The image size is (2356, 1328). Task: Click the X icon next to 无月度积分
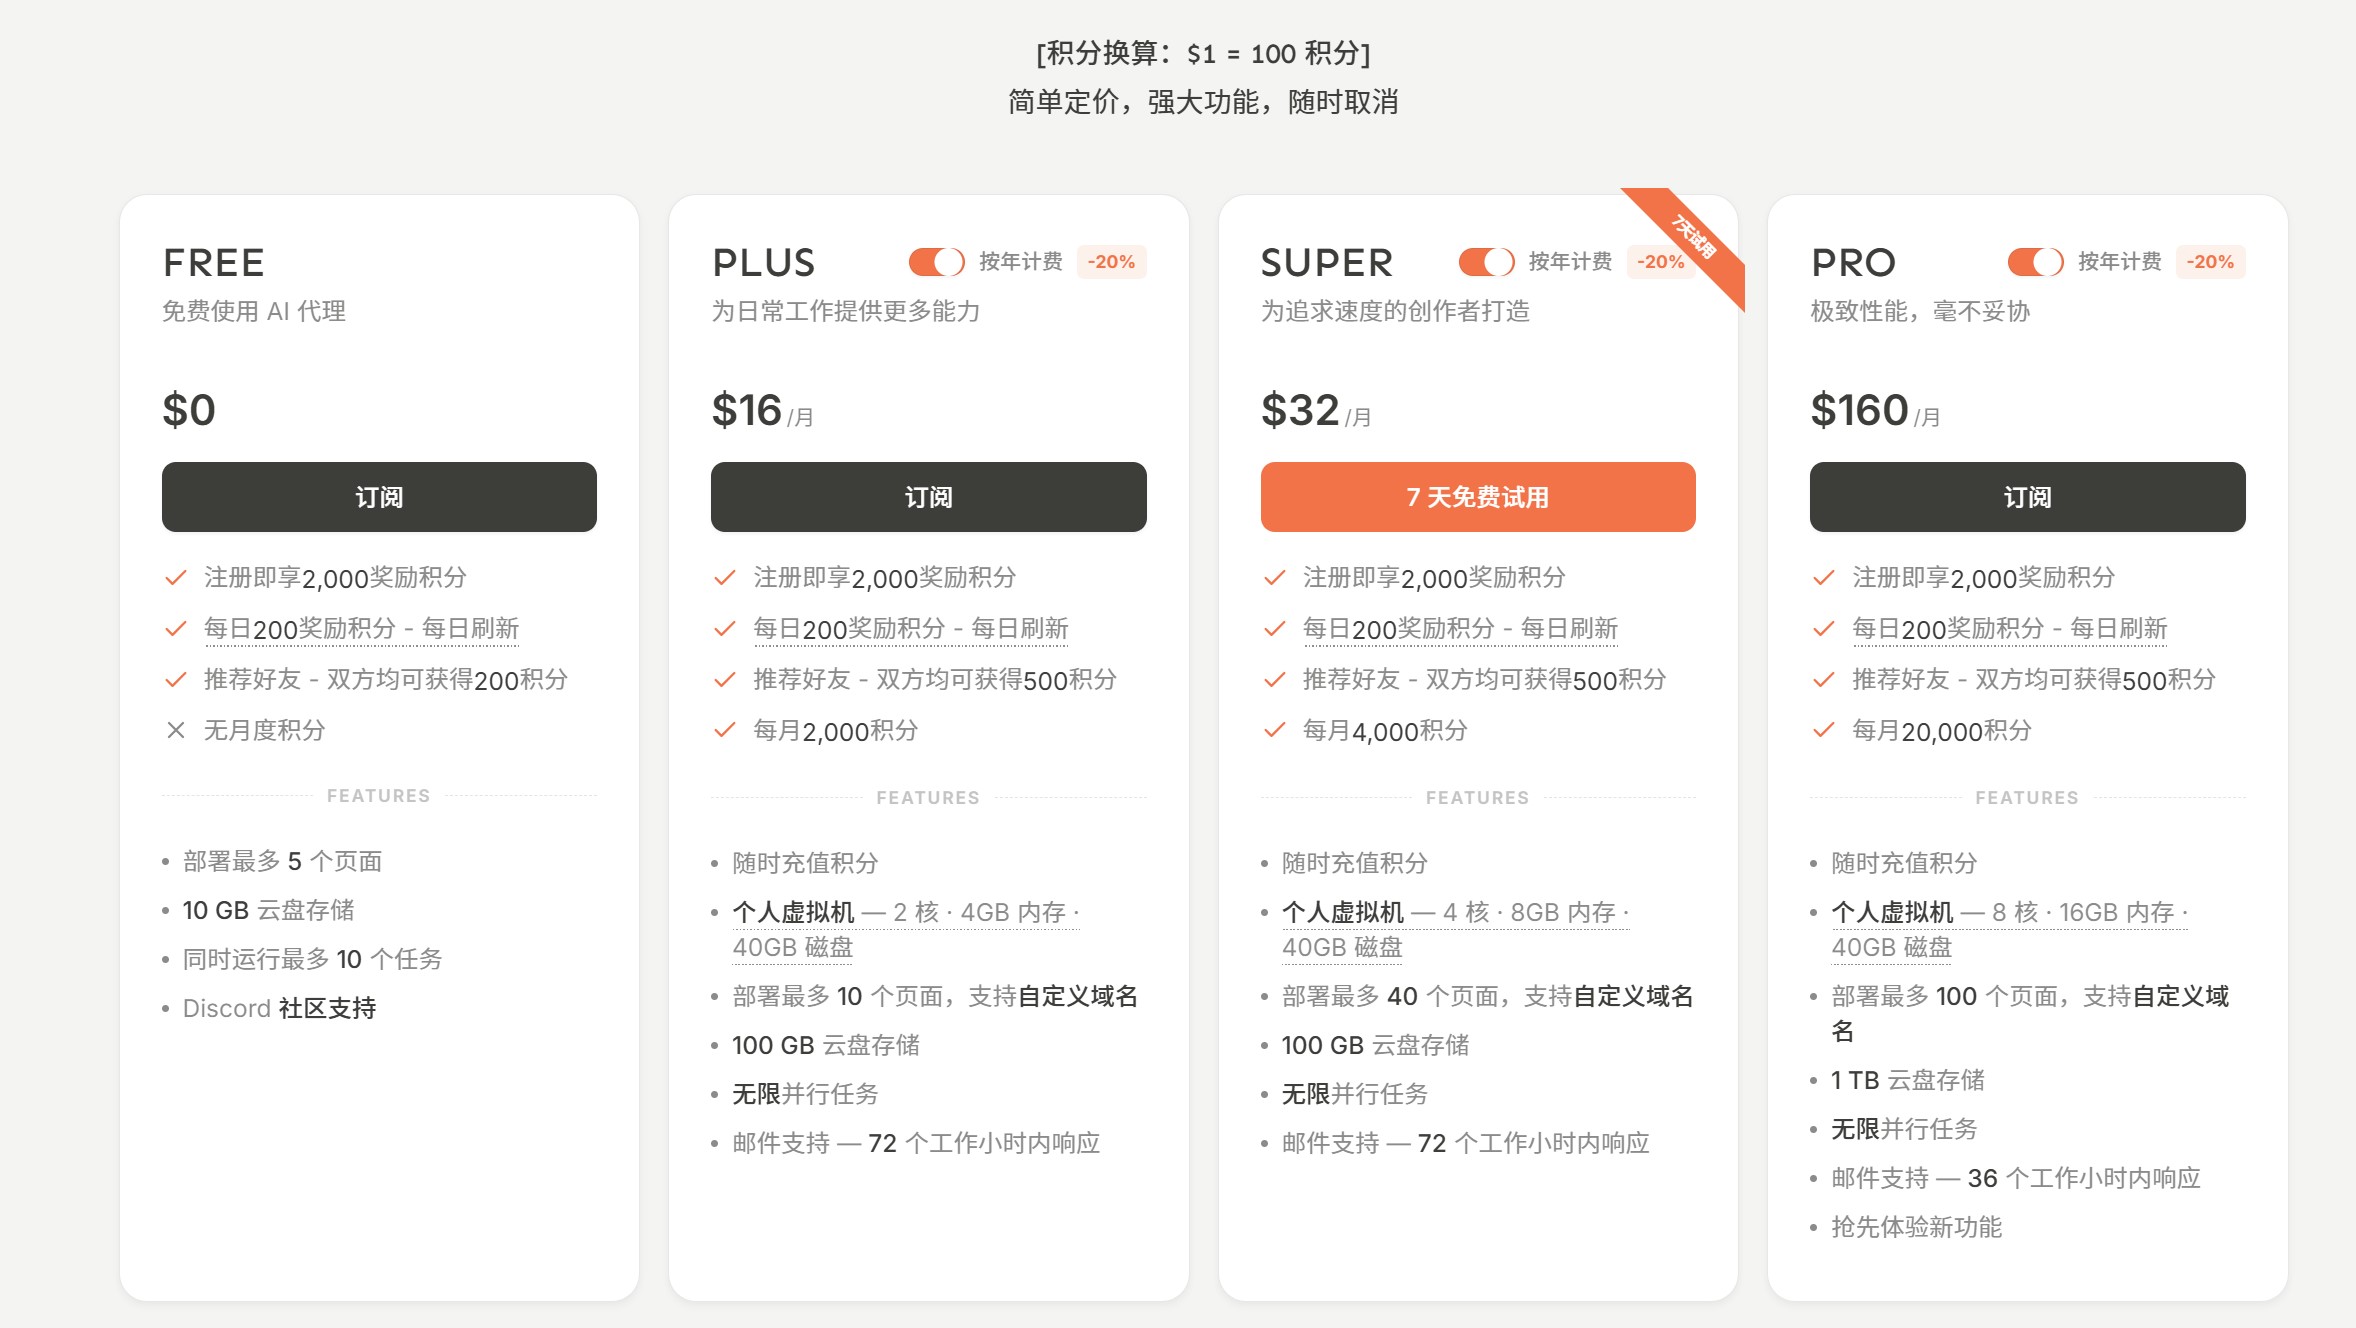(175, 731)
